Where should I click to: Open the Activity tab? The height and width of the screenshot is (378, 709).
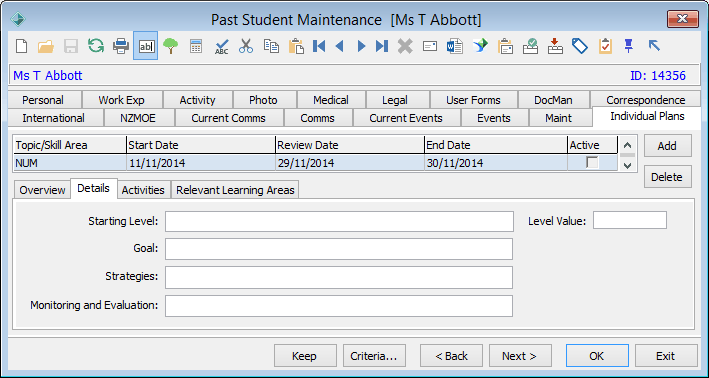pos(197,100)
